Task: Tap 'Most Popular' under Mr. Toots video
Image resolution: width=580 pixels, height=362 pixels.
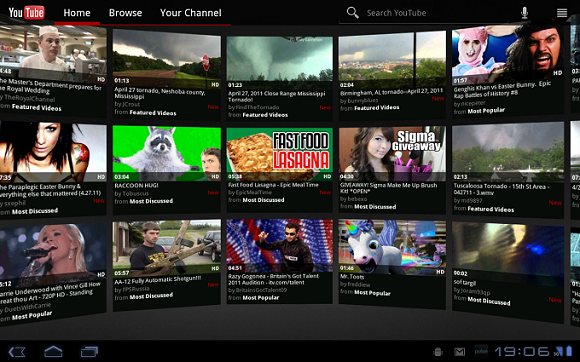Action: coord(372,293)
